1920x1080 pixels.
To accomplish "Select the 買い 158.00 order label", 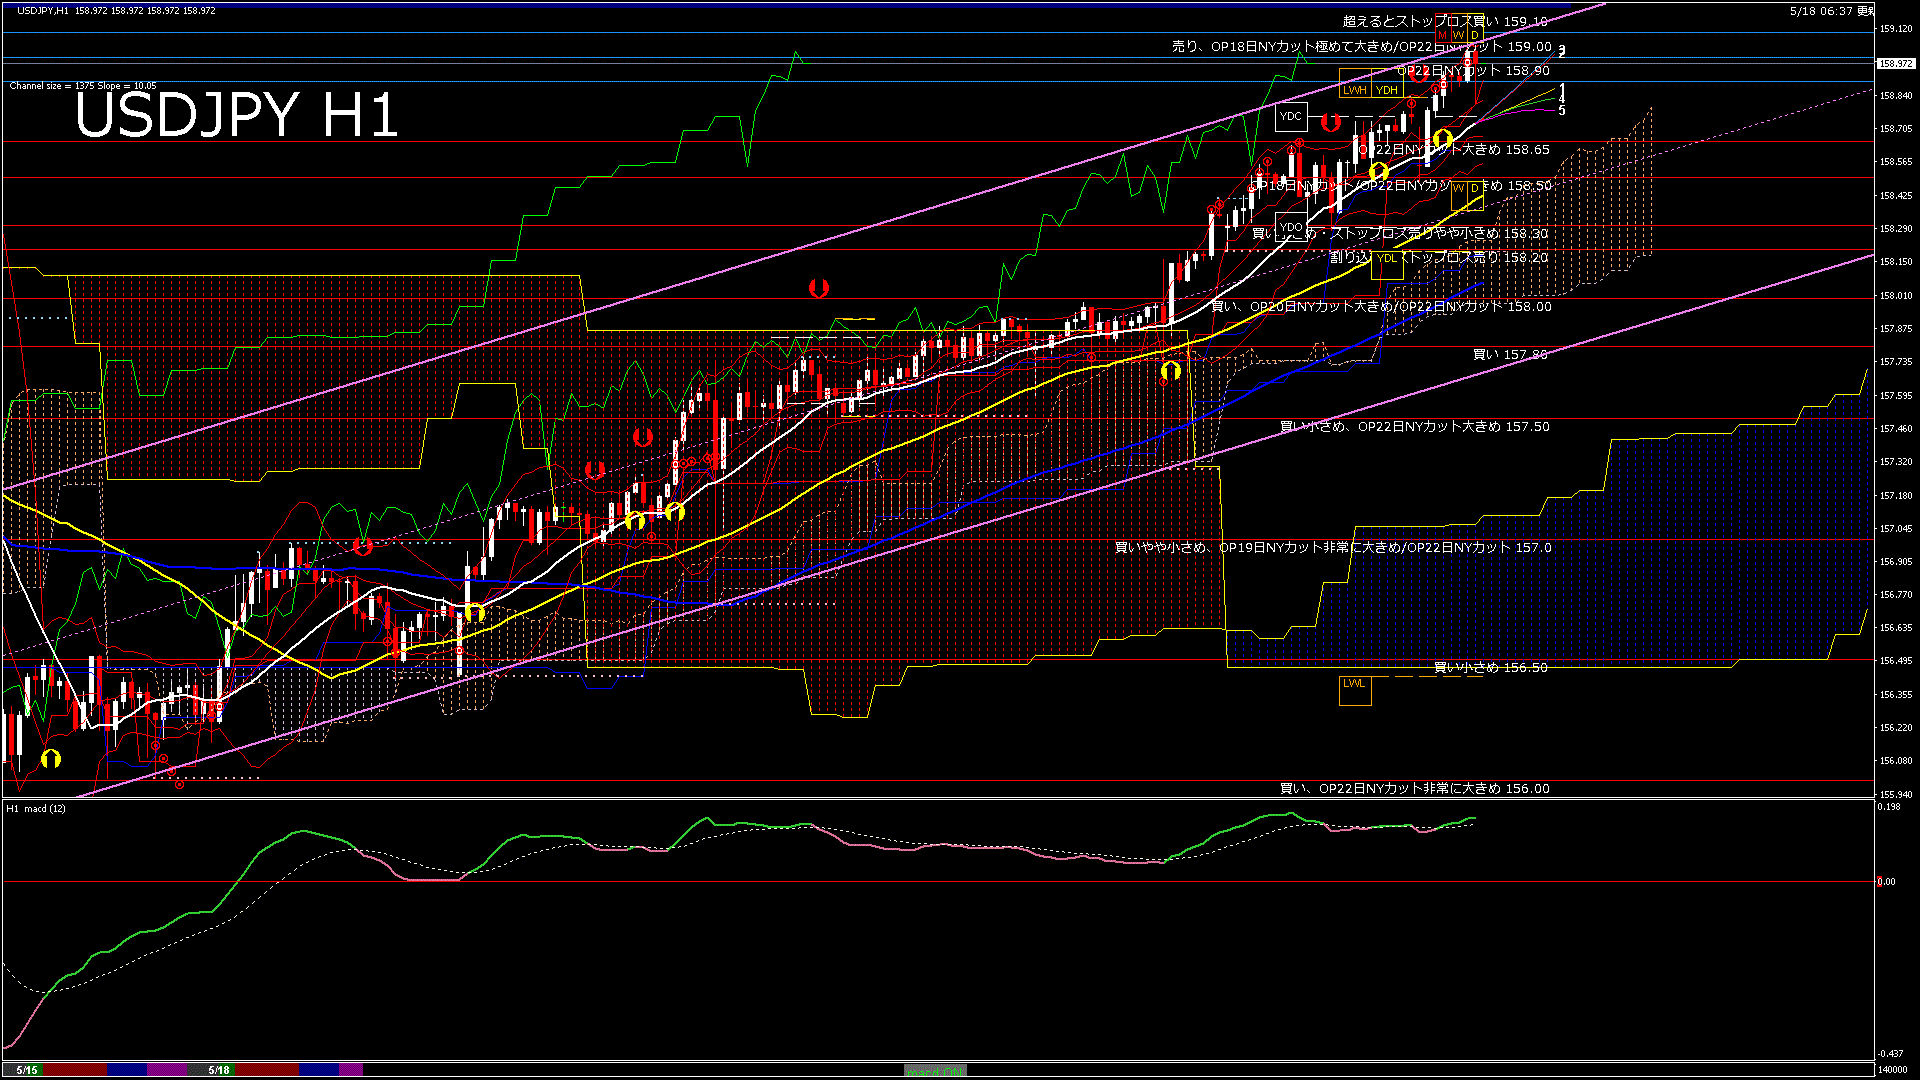I will pyautogui.click(x=1381, y=307).
